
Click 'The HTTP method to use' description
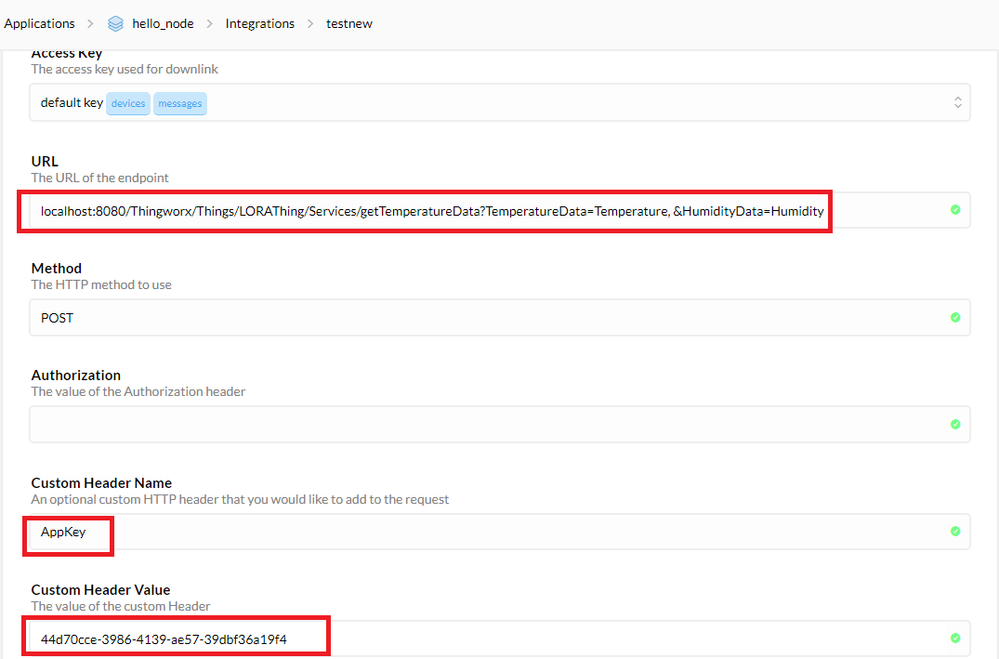(101, 285)
